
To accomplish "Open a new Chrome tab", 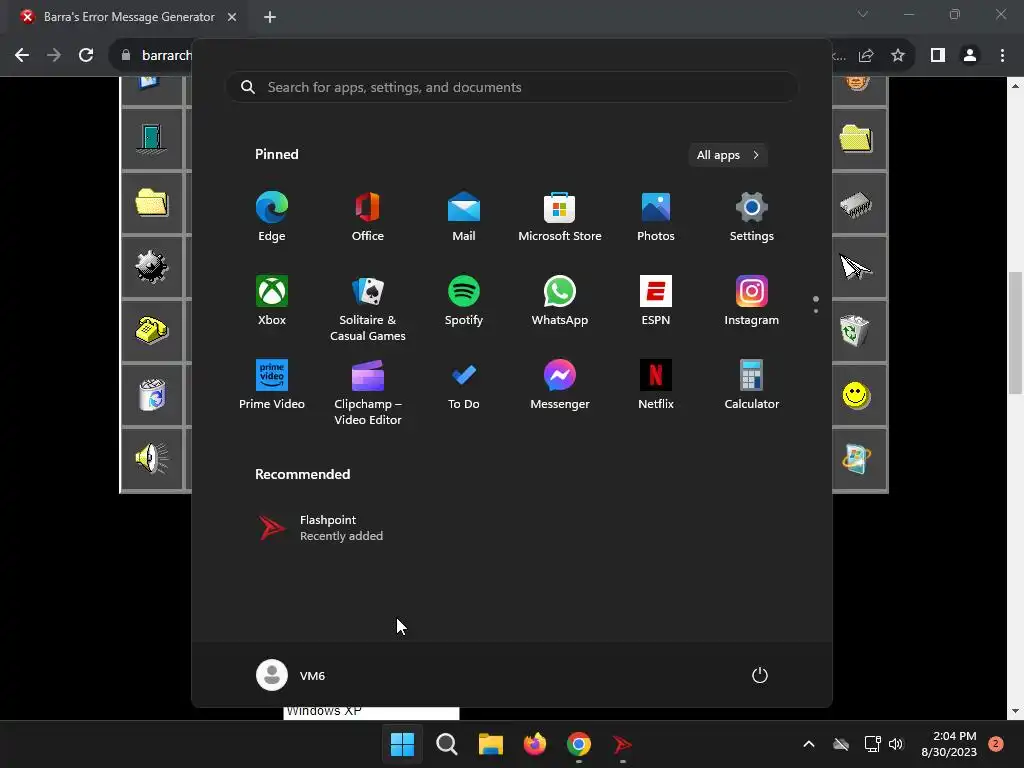I will coord(270,17).
